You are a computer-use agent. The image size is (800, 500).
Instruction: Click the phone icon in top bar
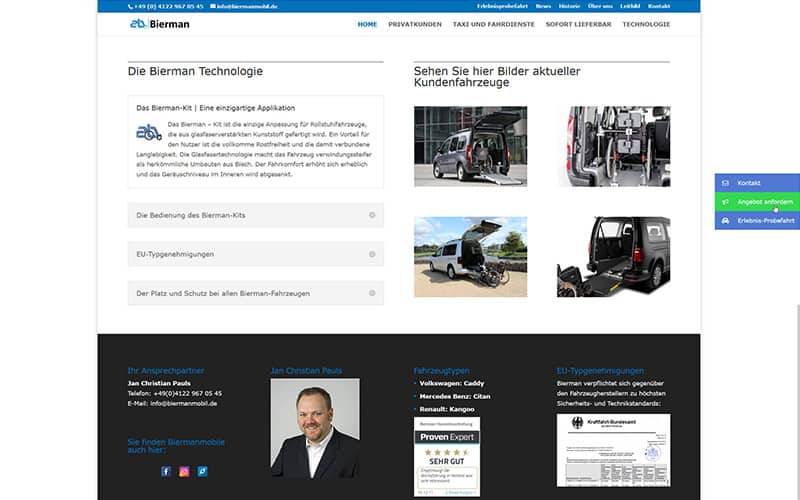coord(130,7)
